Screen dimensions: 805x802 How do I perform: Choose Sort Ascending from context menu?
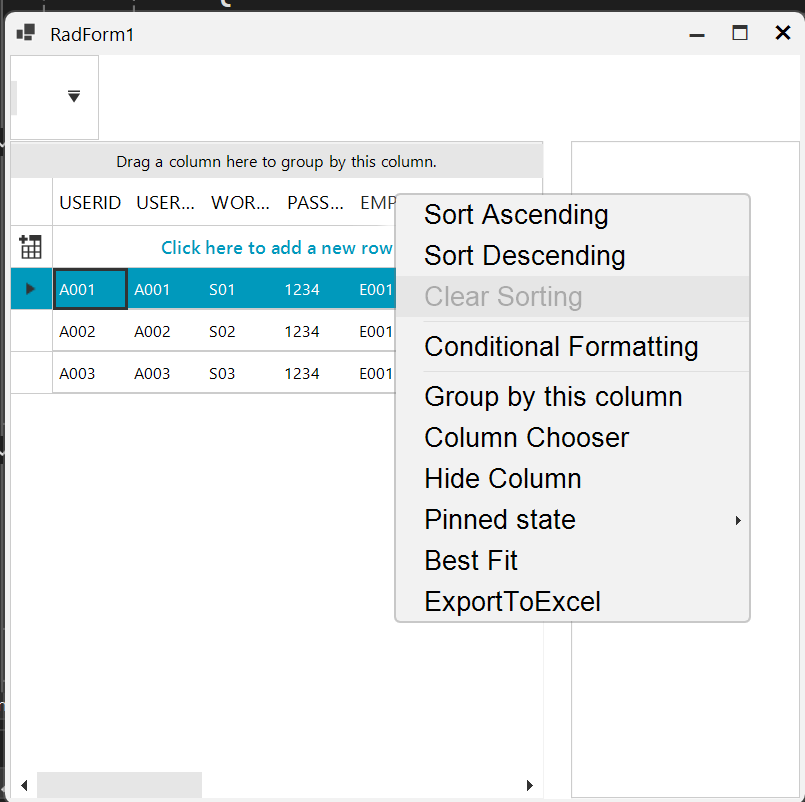pyautogui.click(x=516, y=215)
